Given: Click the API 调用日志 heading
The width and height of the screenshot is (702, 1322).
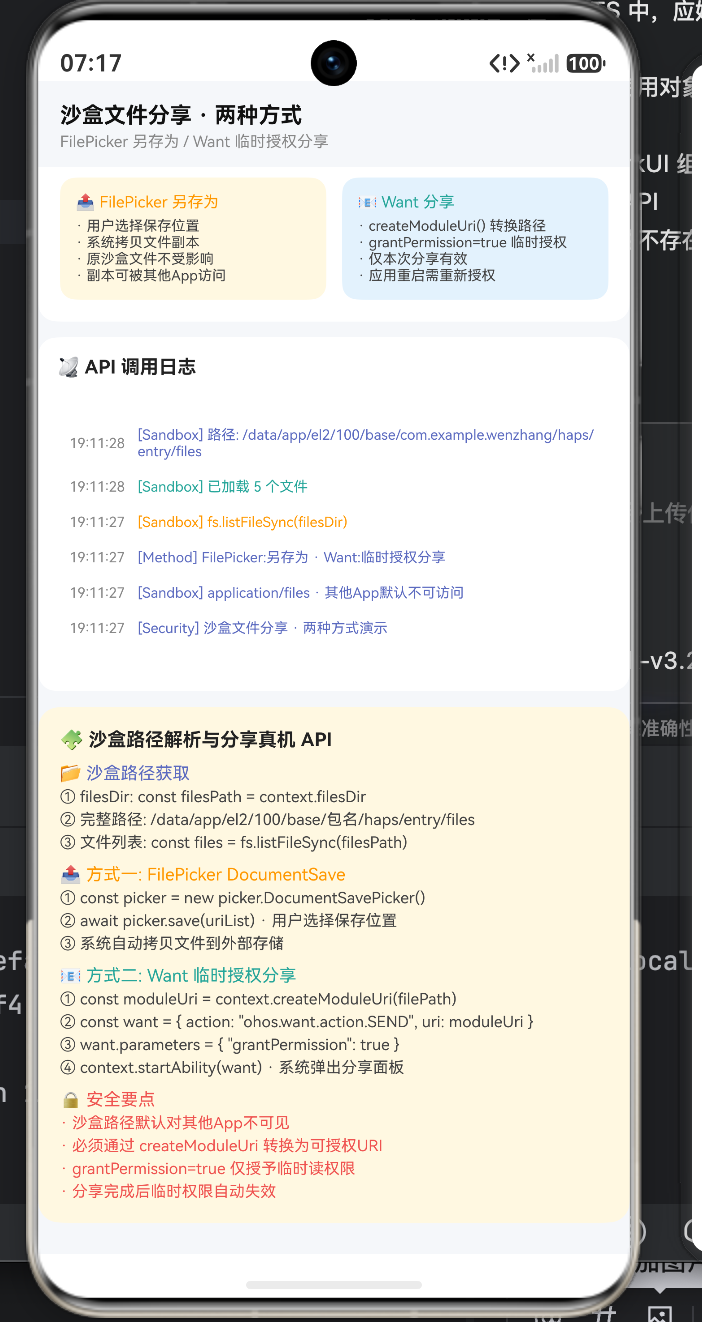Looking at the screenshot, I should tap(140, 367).
